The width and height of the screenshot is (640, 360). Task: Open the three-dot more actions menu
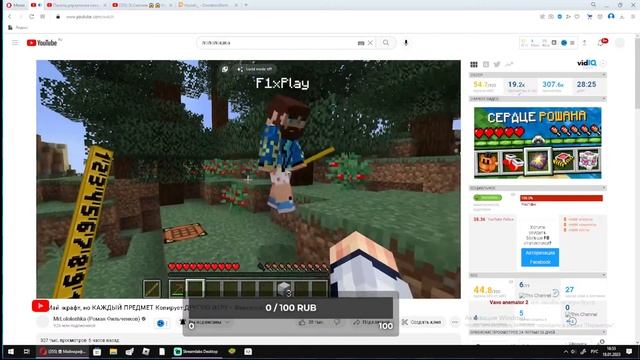click(455, 322)
